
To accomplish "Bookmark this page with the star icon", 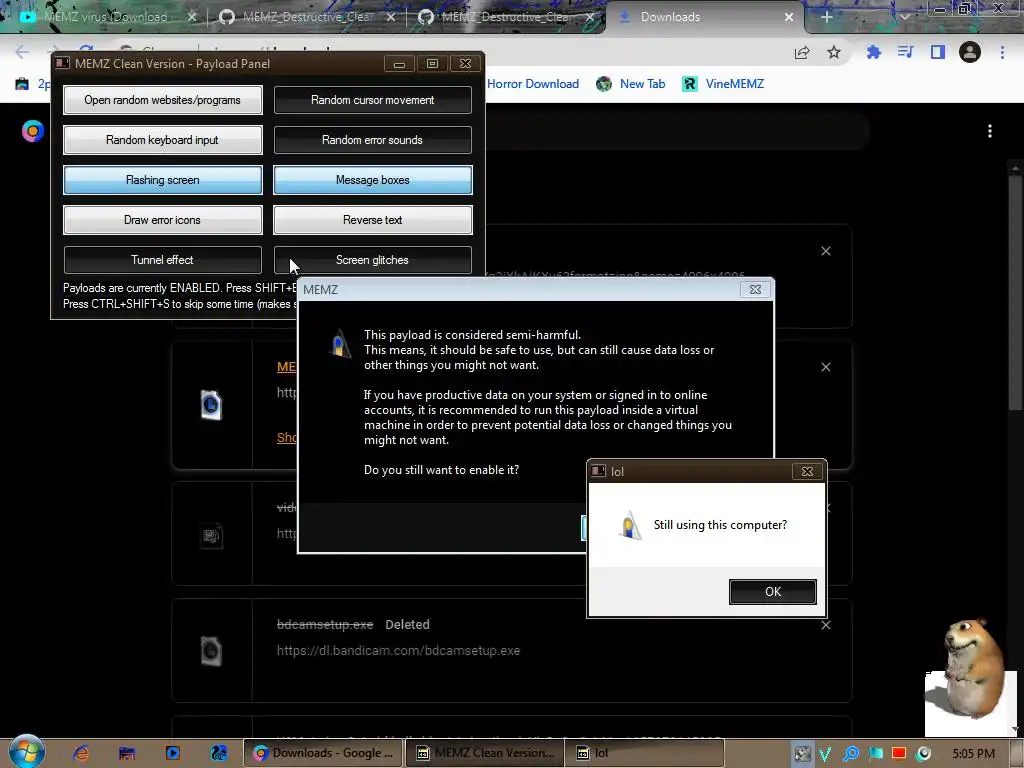I will (x=834, y=52).
